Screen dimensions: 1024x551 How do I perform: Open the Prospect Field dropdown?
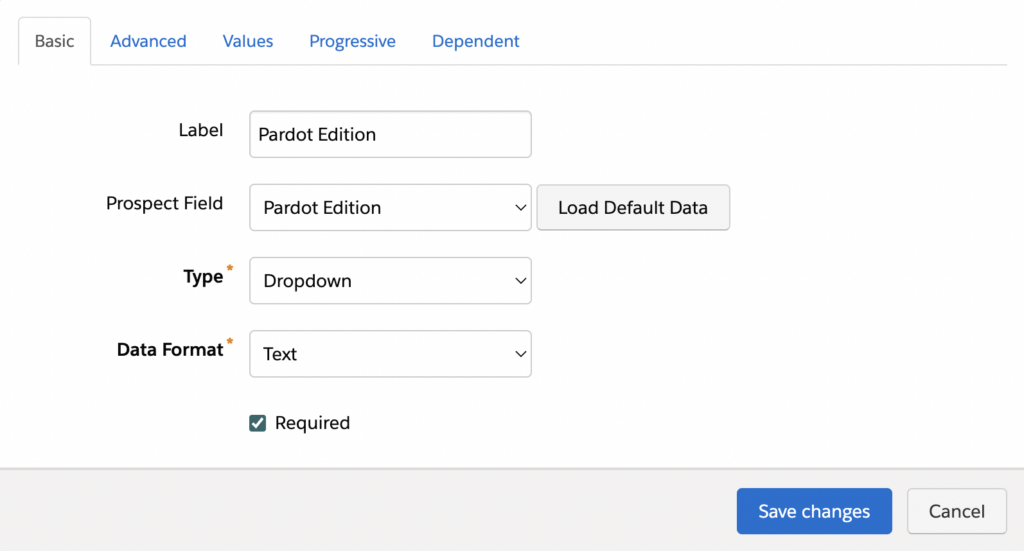pyautogui.click(x=390, y=208)
